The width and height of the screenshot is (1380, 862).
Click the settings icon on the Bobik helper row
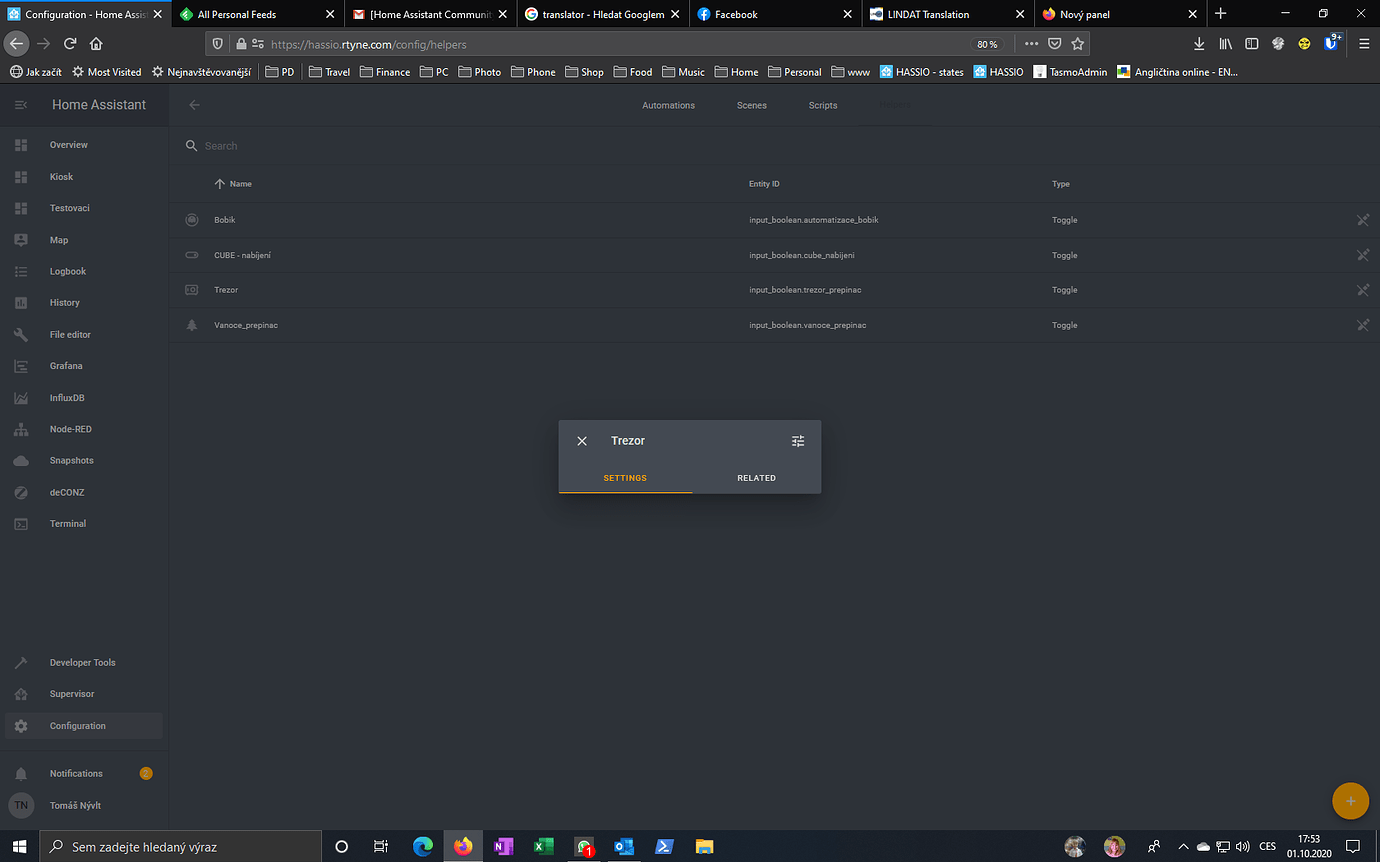click(x=1362, y=220)
